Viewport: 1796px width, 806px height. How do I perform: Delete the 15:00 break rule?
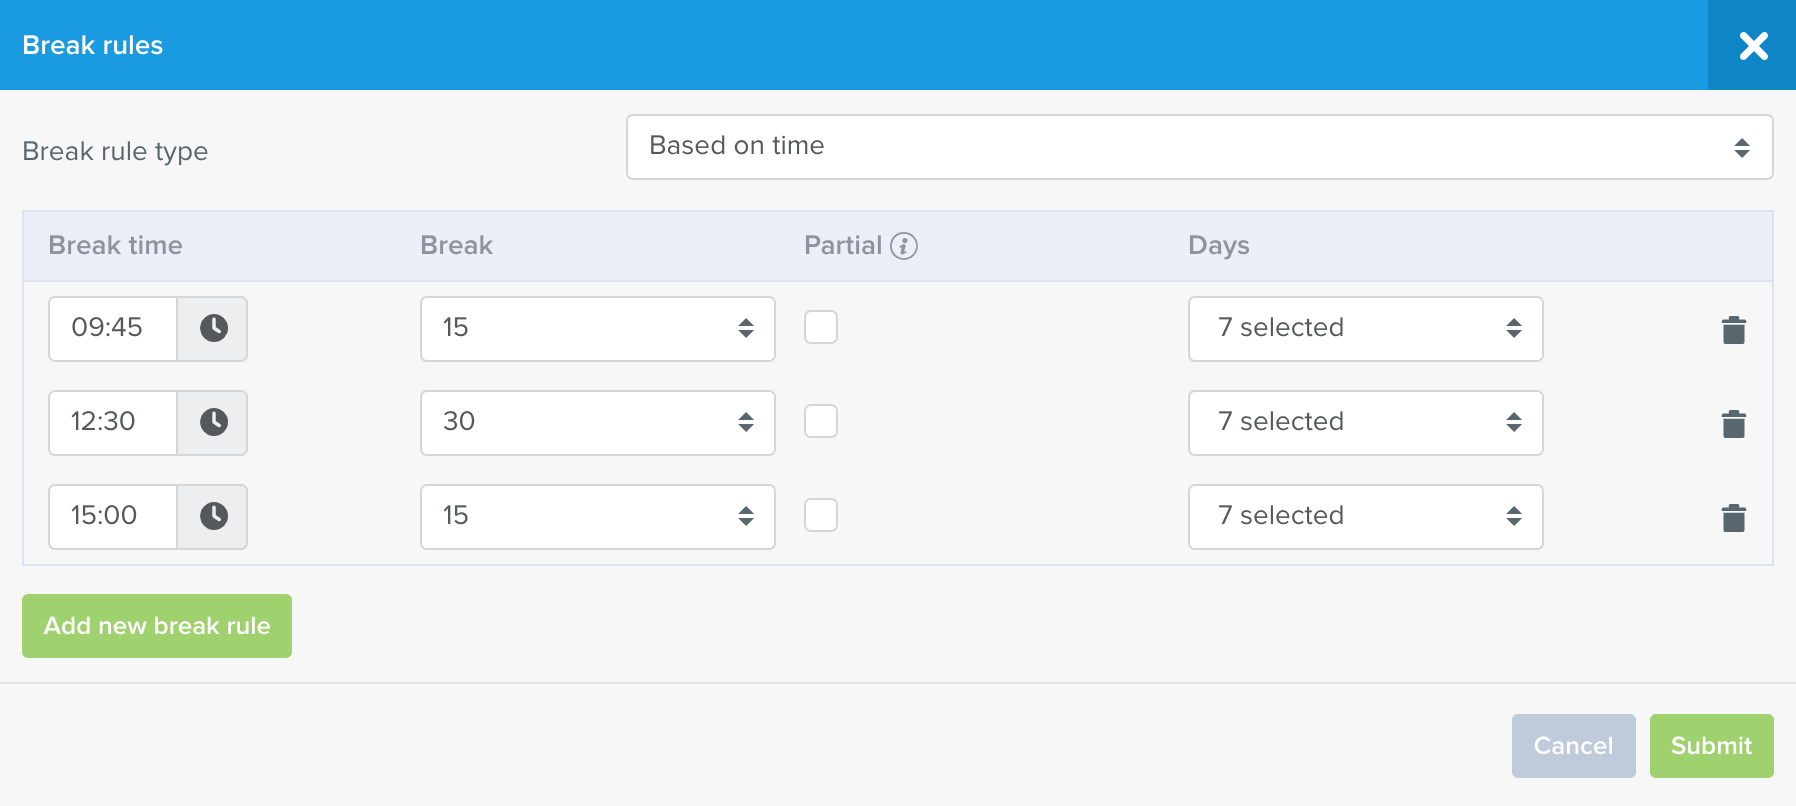click(x=1734, y=517)
